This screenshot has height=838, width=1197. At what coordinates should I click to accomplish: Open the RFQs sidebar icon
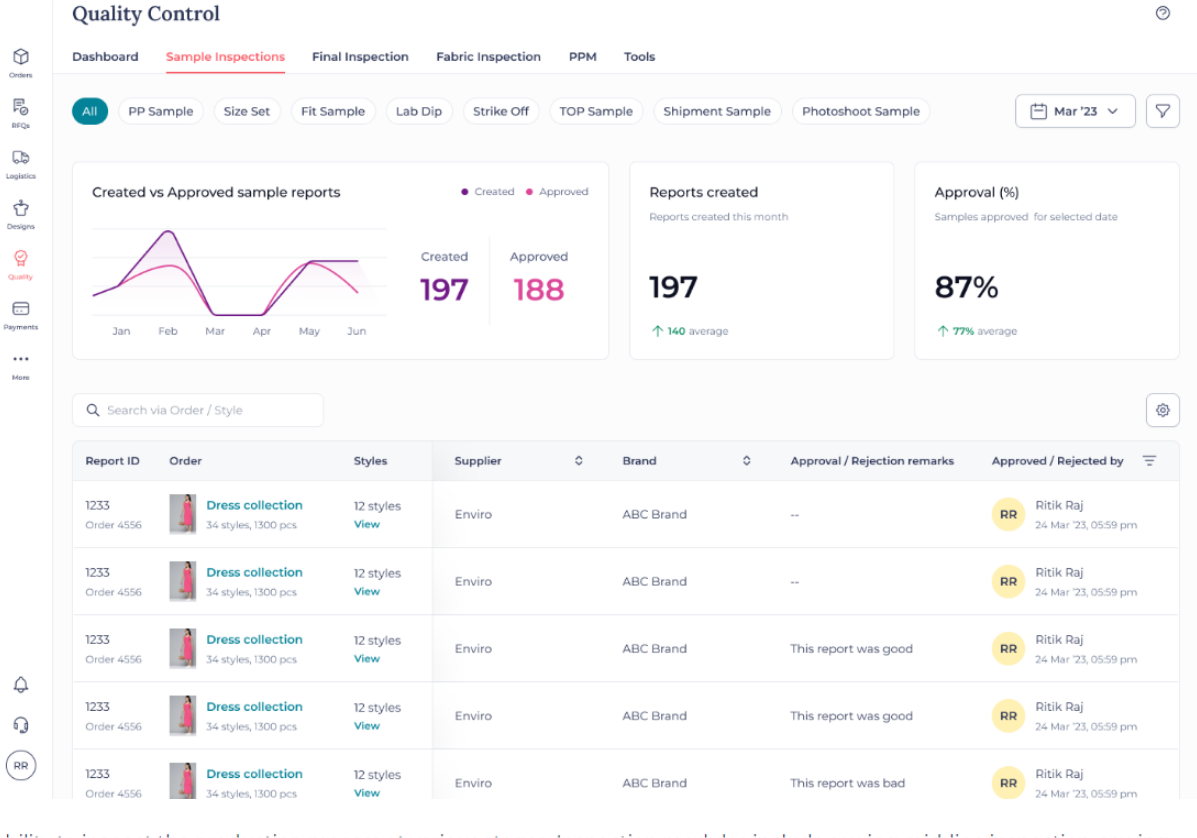[20, 108]
